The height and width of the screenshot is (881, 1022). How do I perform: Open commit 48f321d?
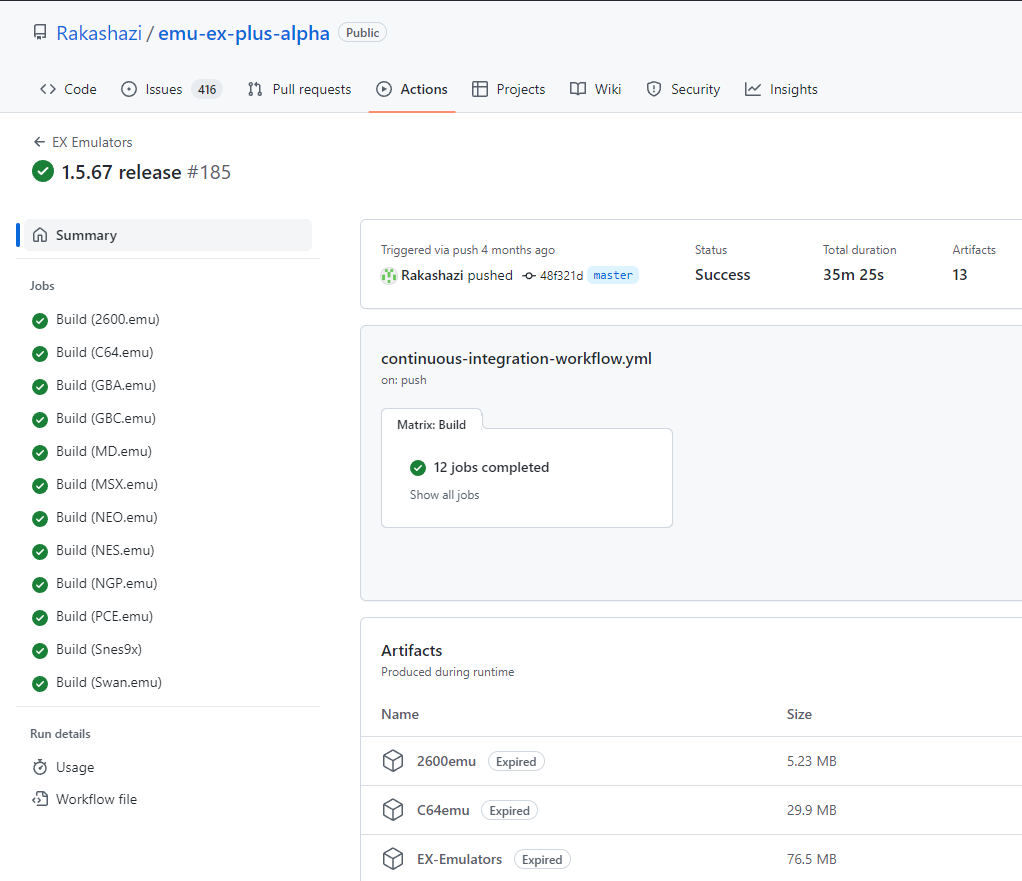point(561,276)
